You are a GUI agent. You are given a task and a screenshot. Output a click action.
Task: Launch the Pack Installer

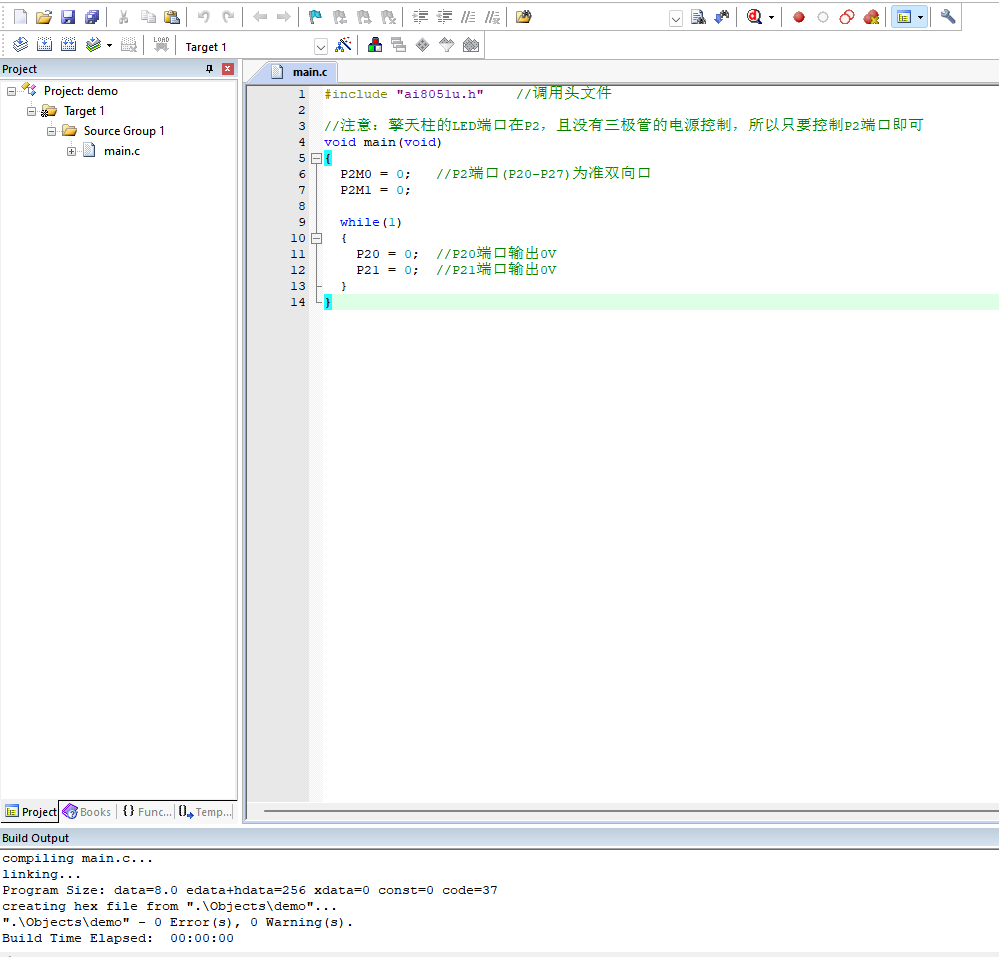coord(471,45)
